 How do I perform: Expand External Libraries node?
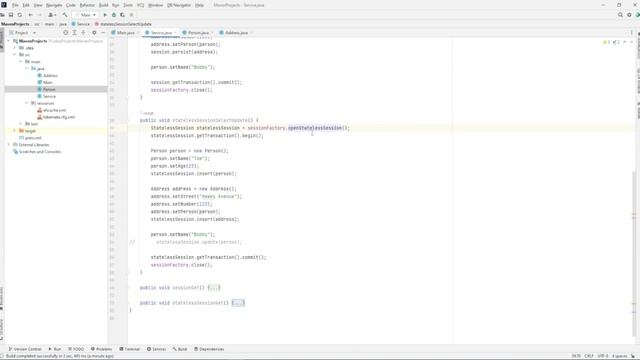[9, 144]
